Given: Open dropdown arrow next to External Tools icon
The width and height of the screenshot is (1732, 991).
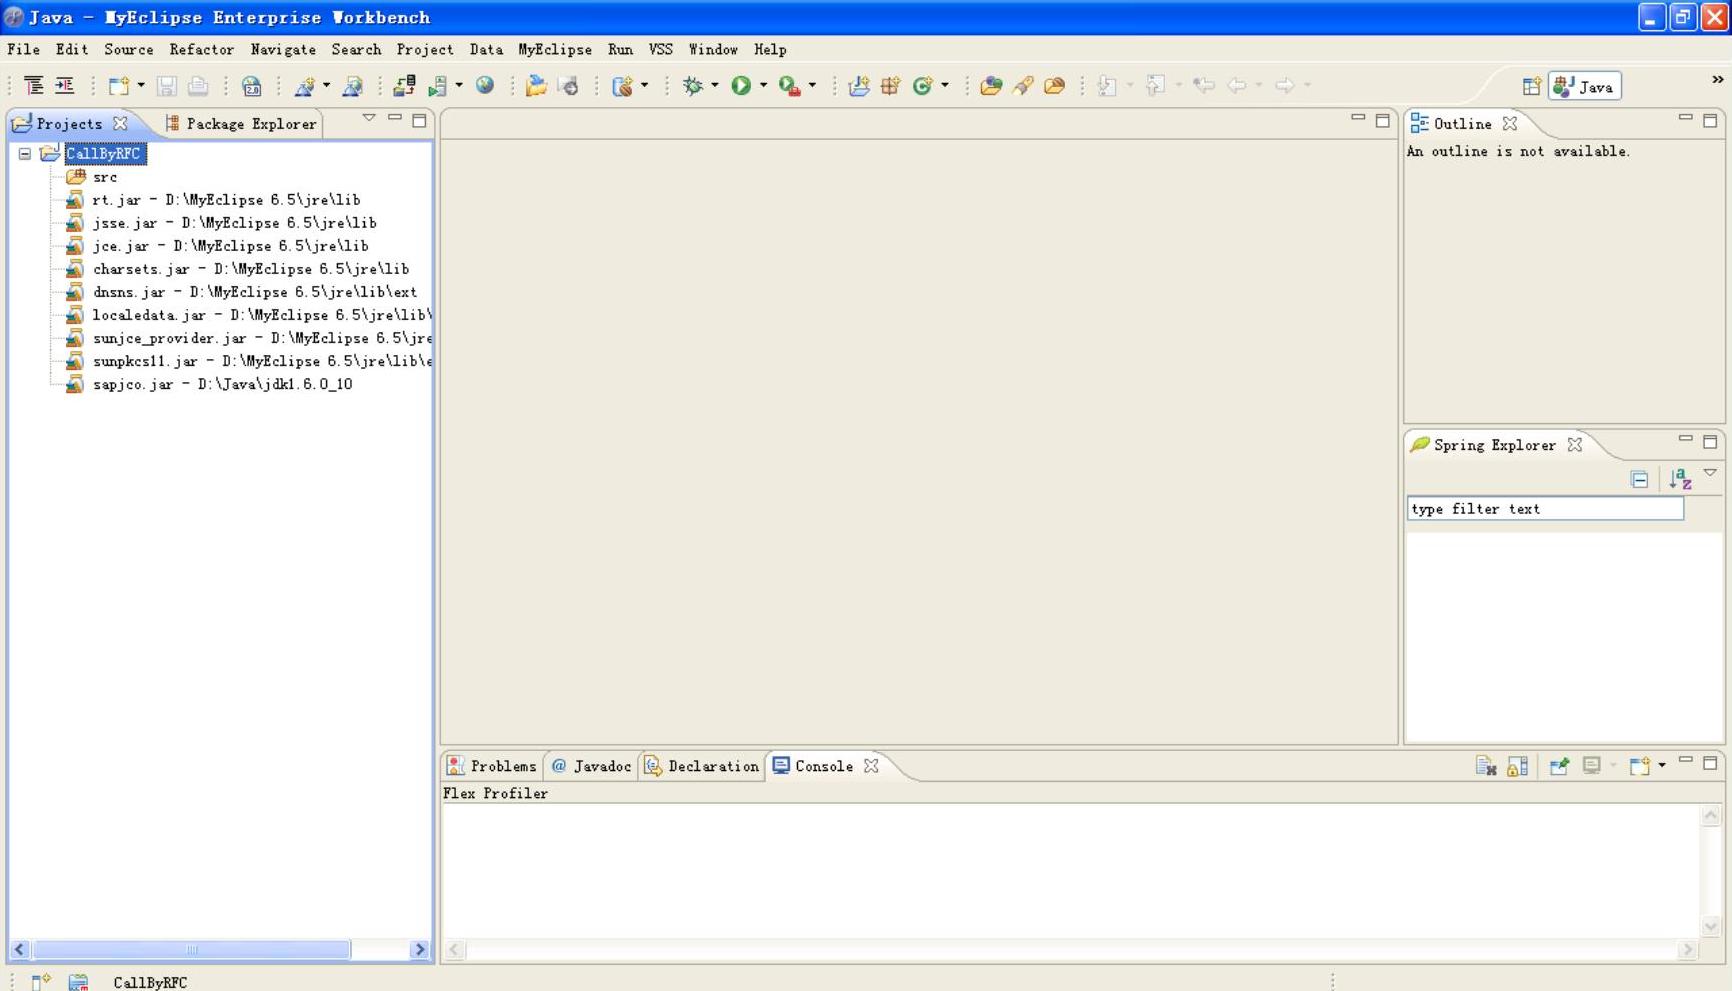Looking at the screenshot, I should pos(812,86).
